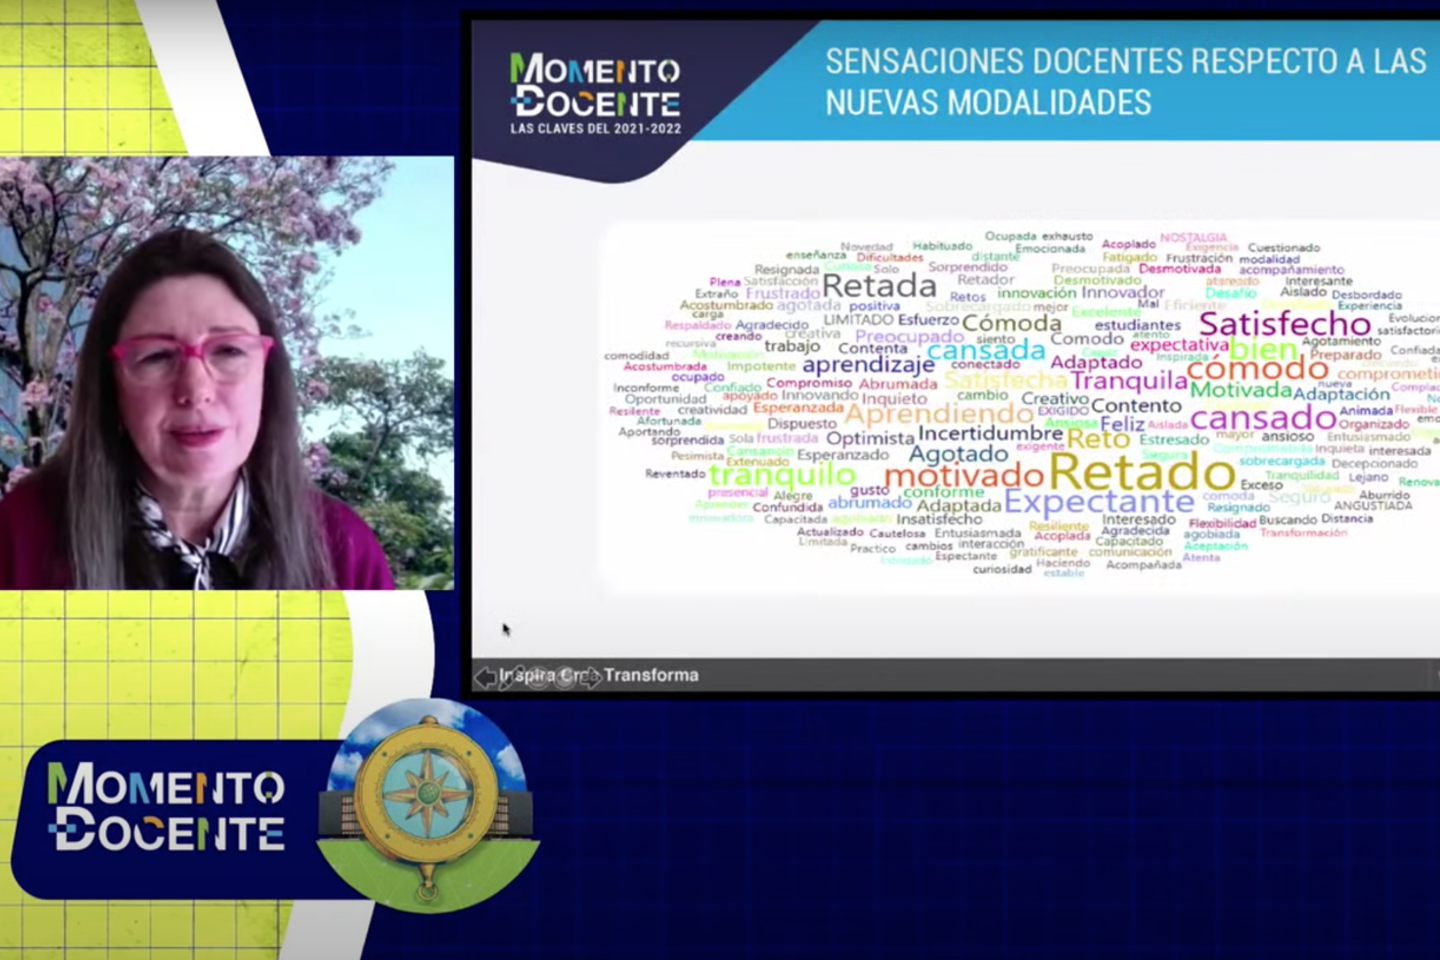Image resolution: width=1440 pixels, height=960 pixels.
Task: Click the large blue word 'Expectante'
Action: [x=1099, y=502]
